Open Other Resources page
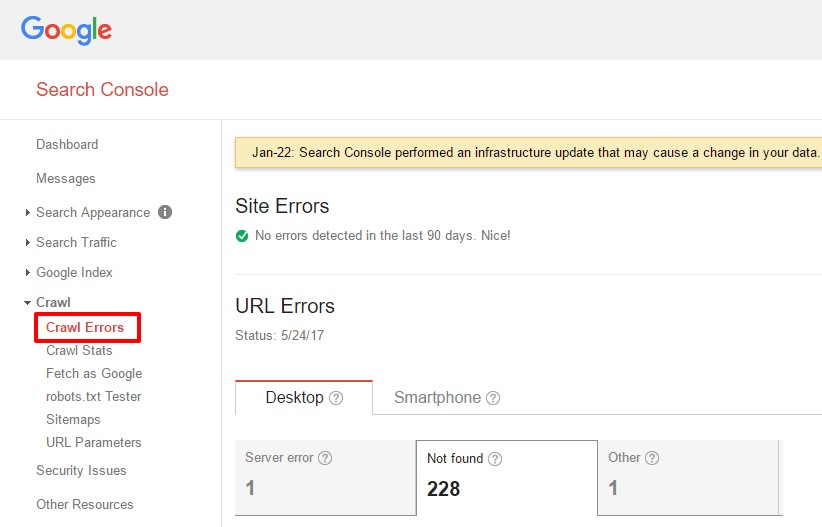 coord(84,504)
